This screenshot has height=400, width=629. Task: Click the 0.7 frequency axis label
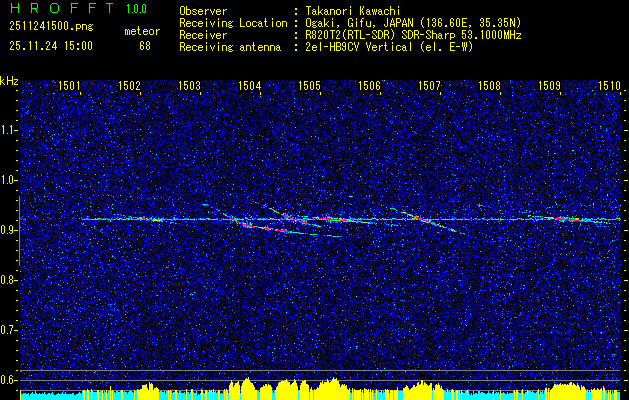tap(8, 330)
